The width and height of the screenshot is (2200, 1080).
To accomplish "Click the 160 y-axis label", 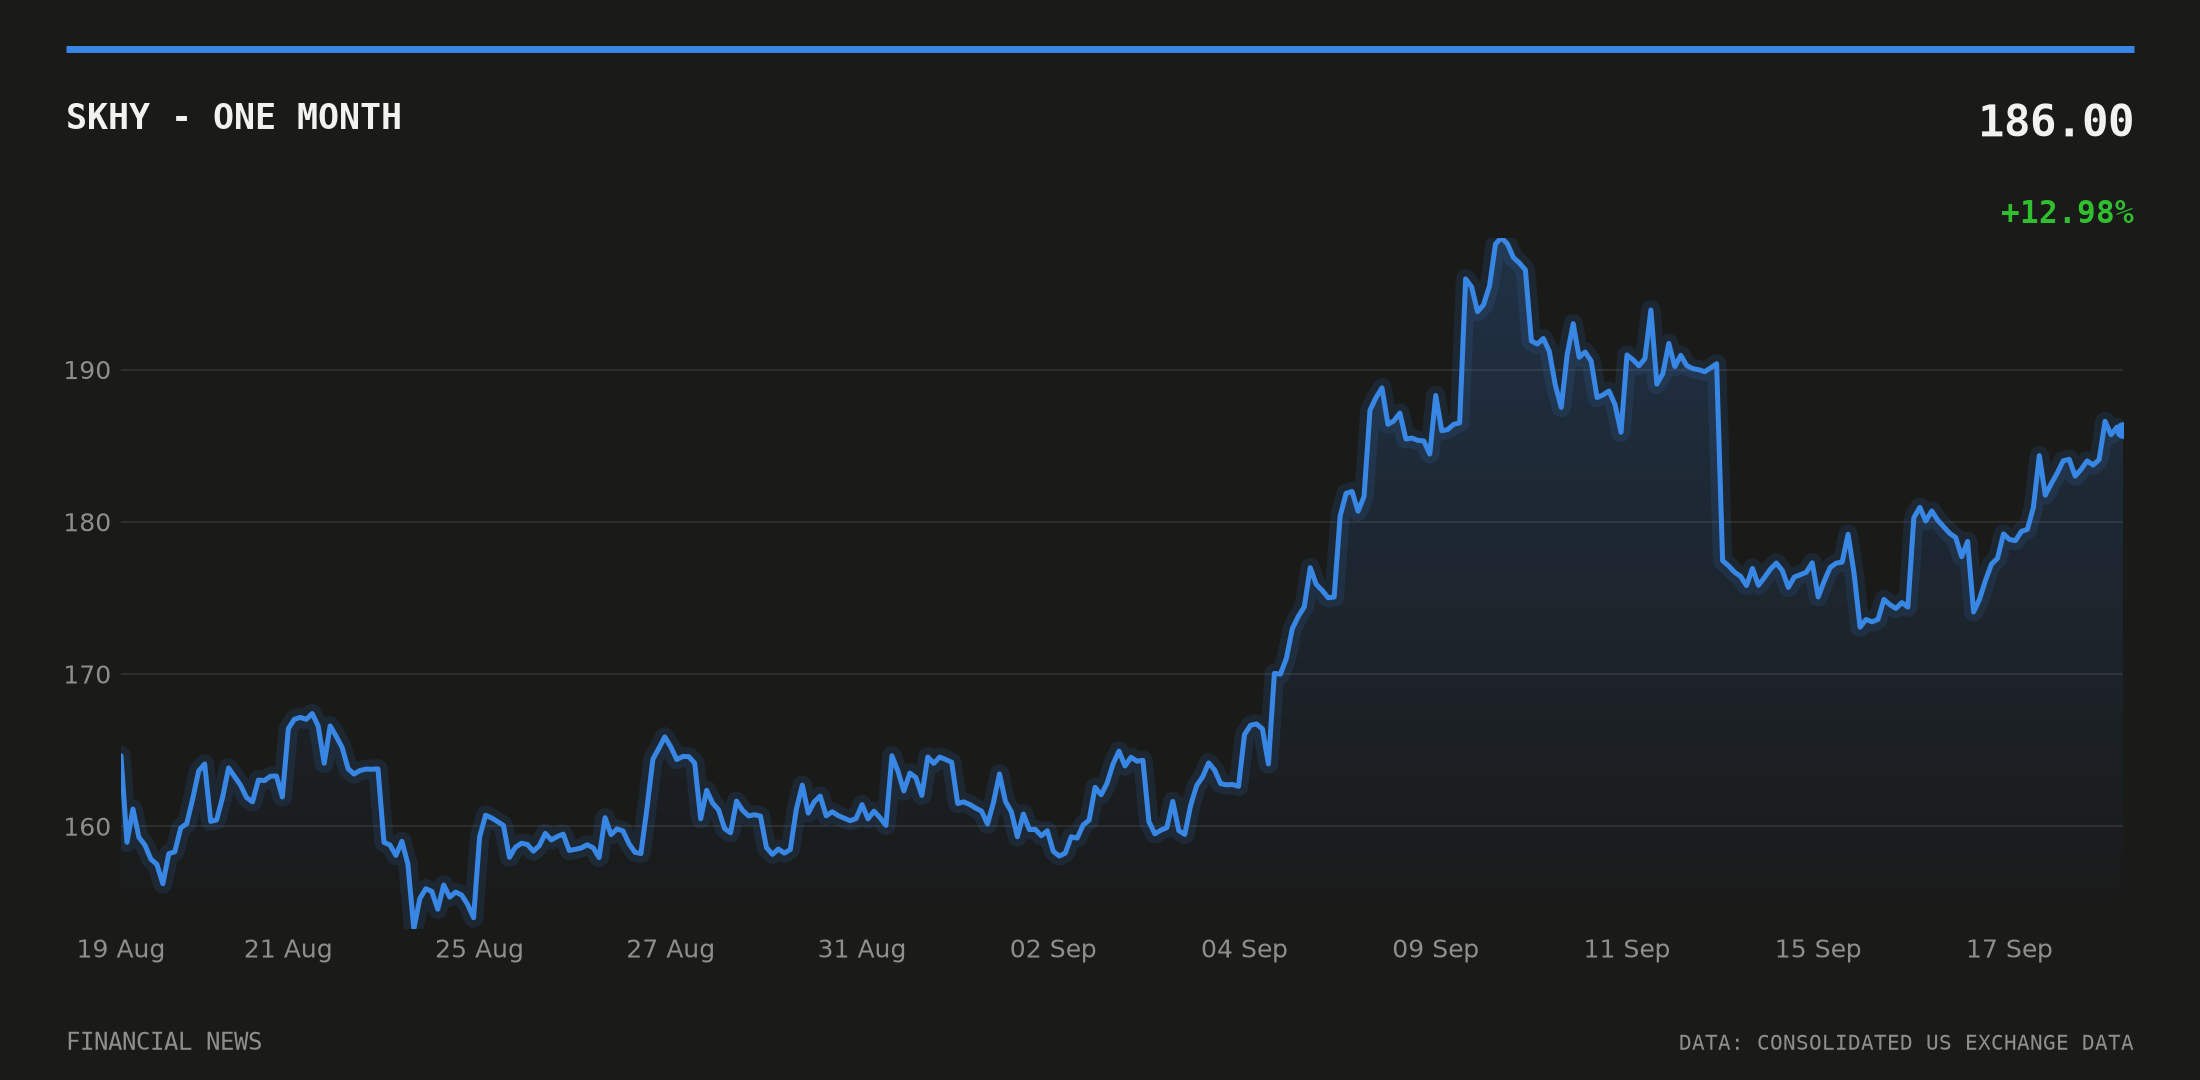I will tap(87, 827).
